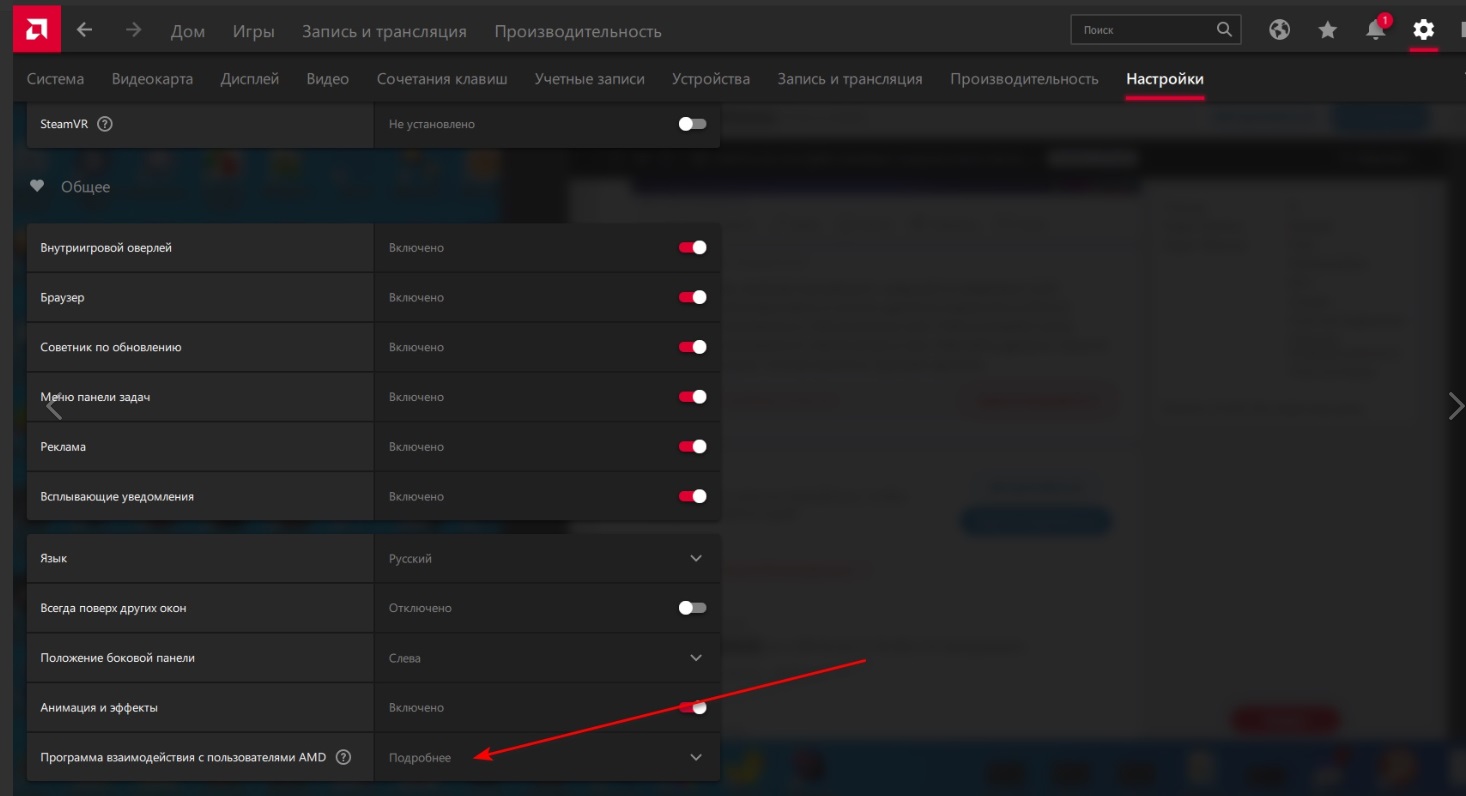
Task: Click the AMD logo icon
Action: (36, 30)
